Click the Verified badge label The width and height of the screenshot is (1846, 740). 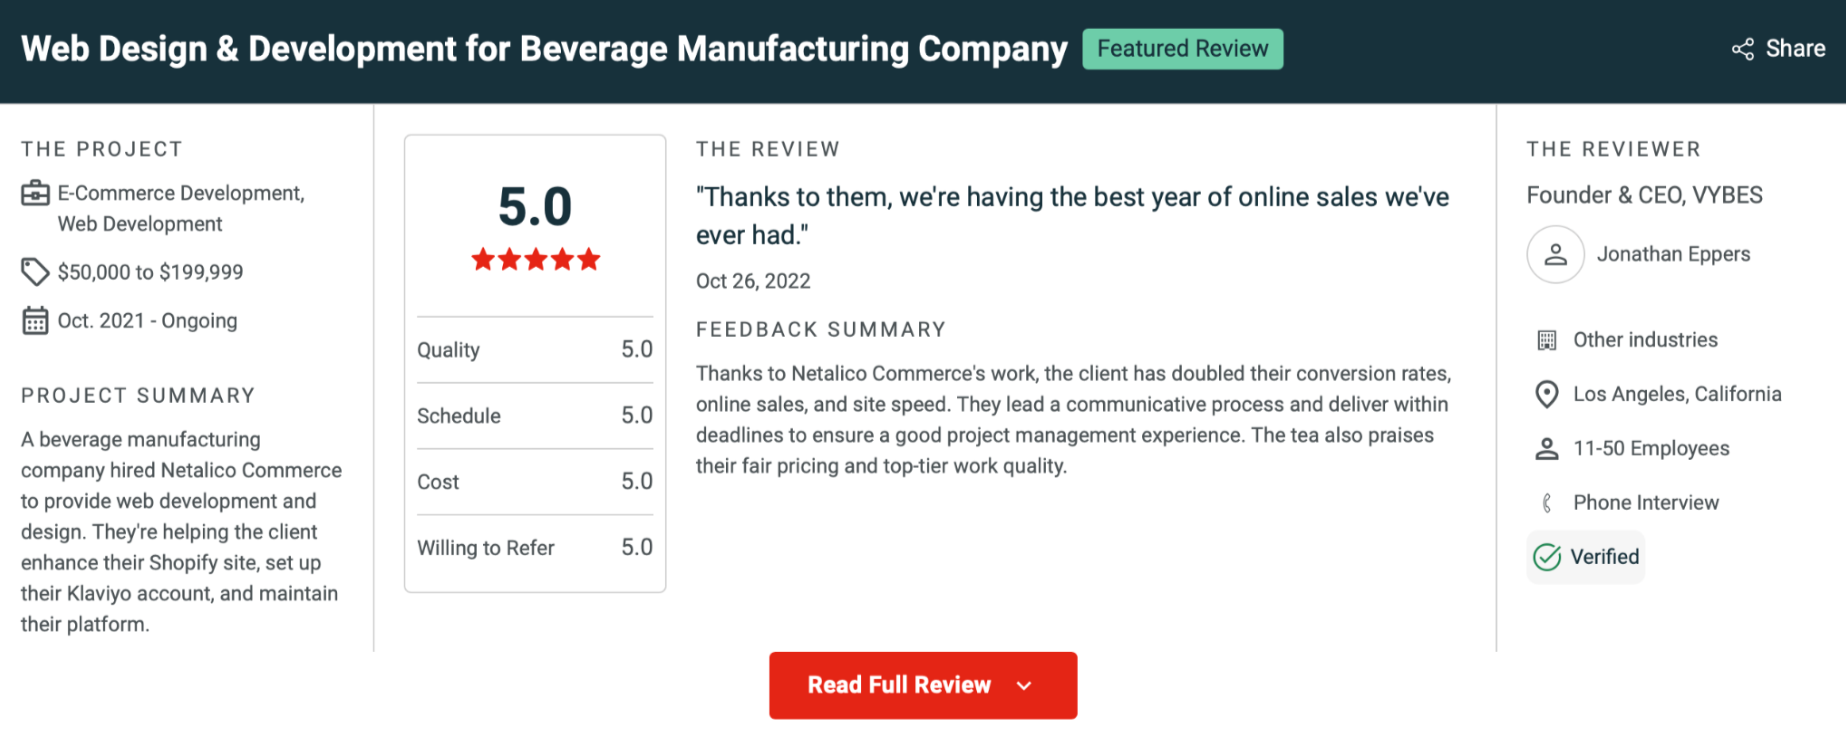tap(1604, 557)
